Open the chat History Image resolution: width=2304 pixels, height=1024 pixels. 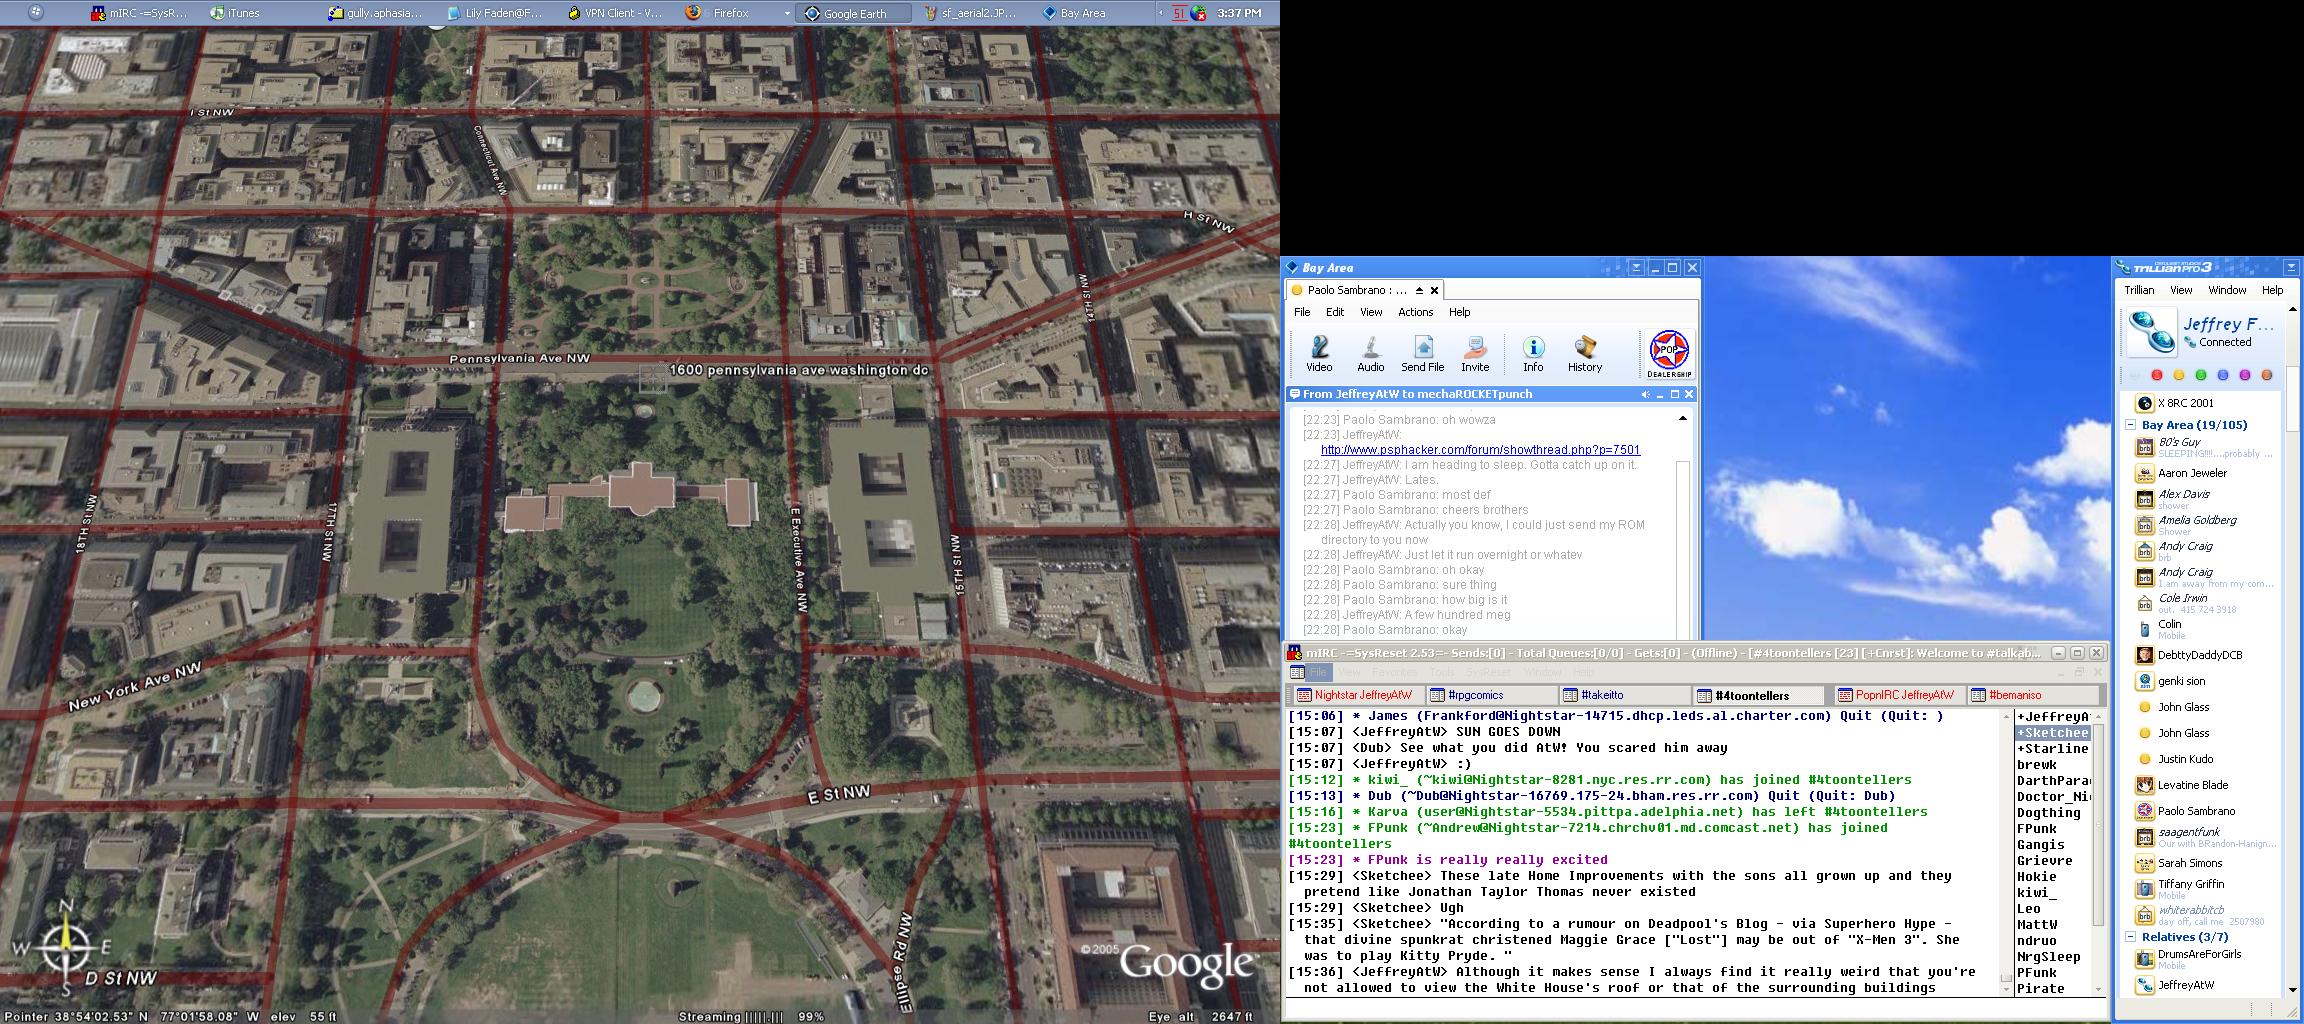coord(1585,354)
